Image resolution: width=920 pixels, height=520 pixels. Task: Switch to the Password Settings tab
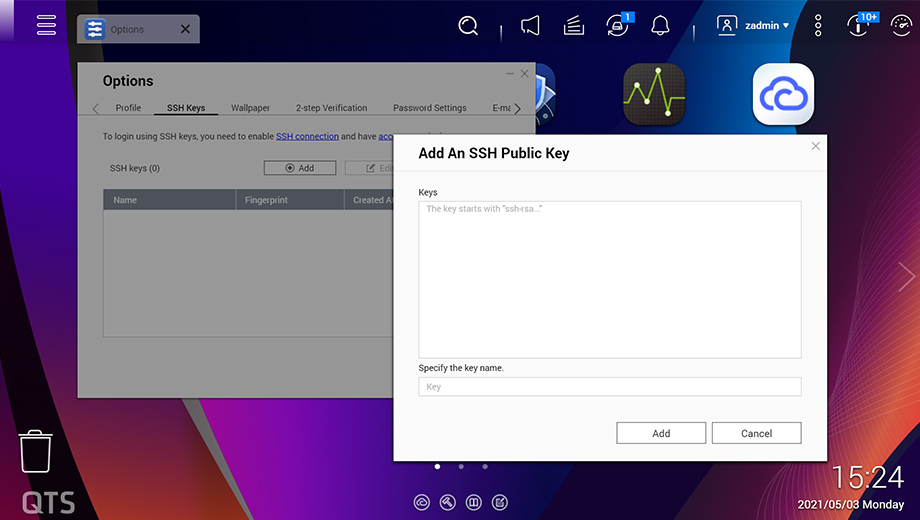[x=429, y=108]
